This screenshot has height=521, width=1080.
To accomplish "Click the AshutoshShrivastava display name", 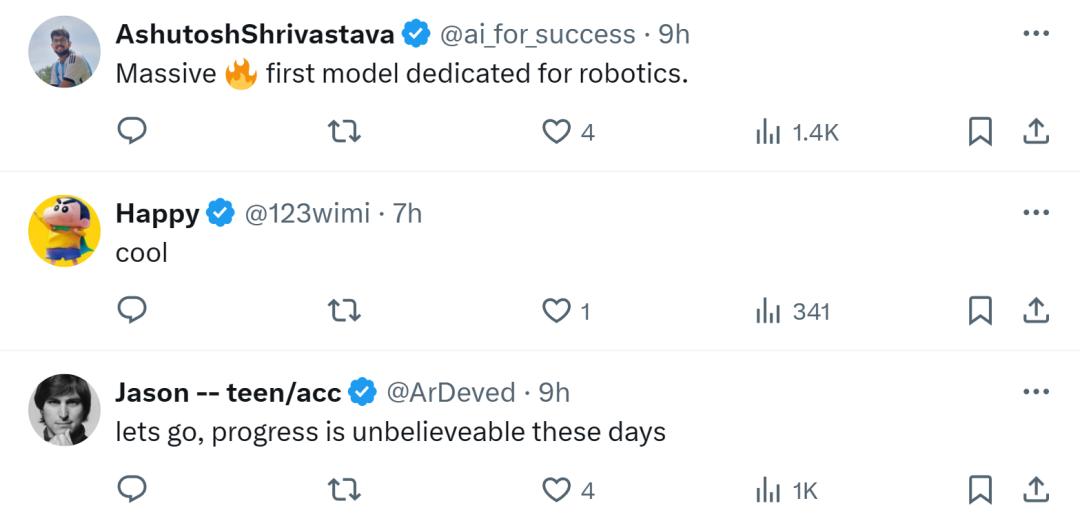I will click(x=255, y=34).
